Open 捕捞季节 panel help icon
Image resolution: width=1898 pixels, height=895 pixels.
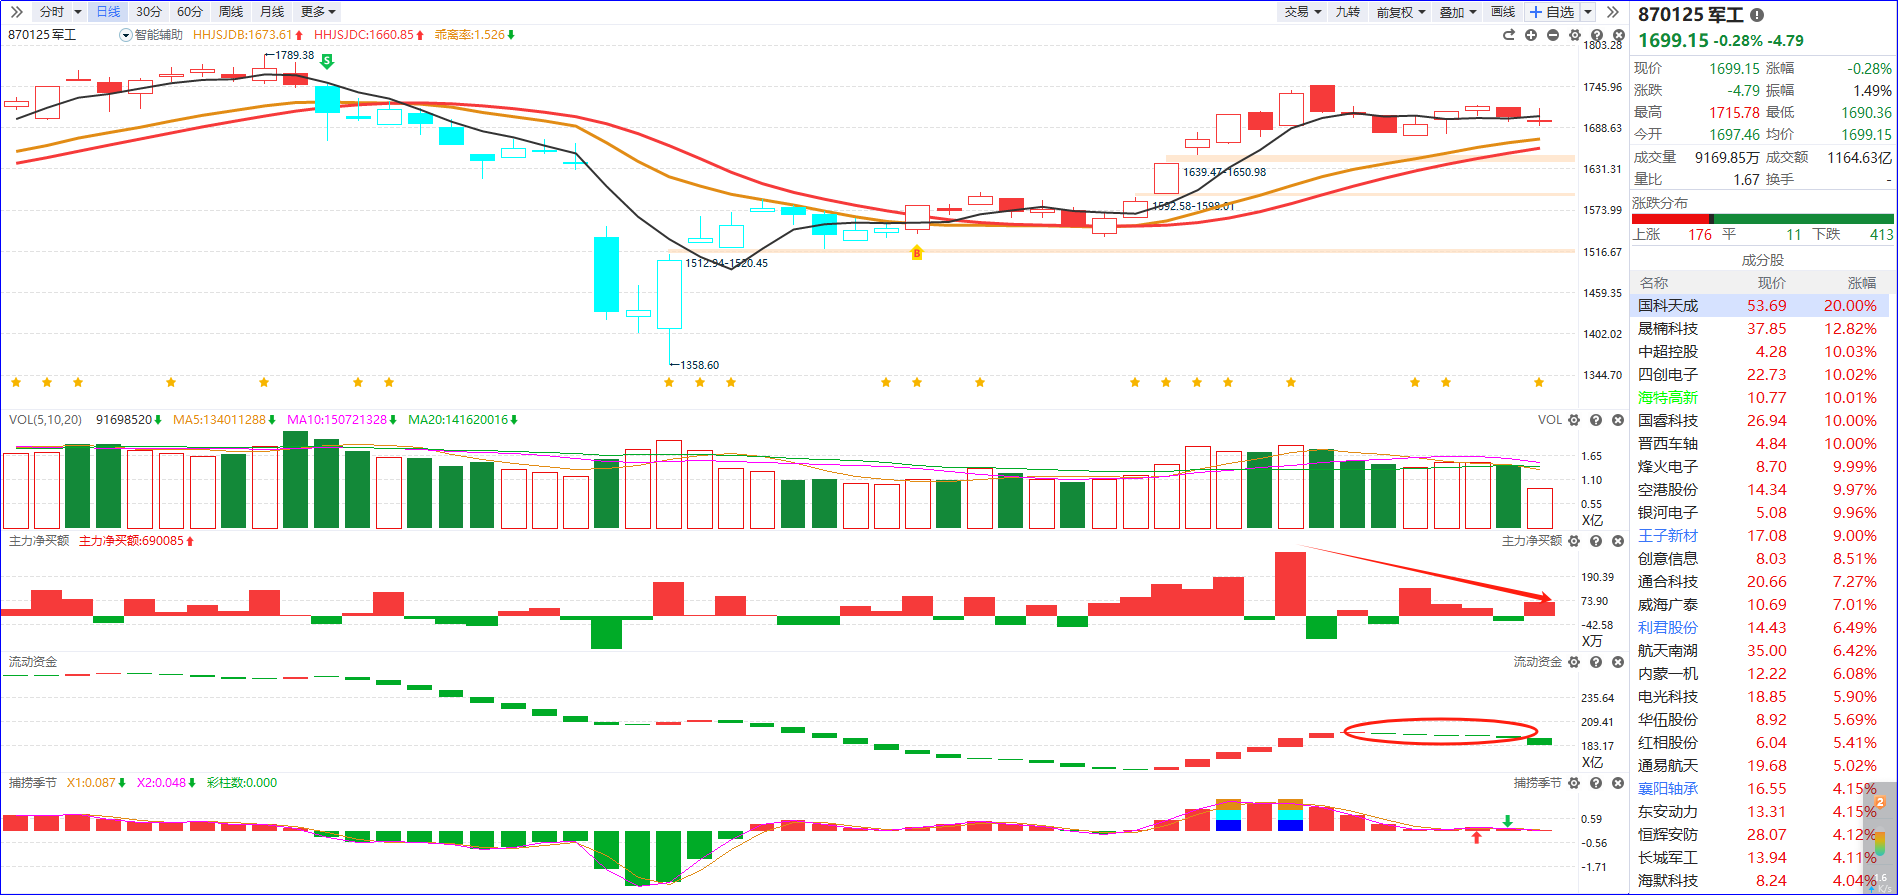1596,783
